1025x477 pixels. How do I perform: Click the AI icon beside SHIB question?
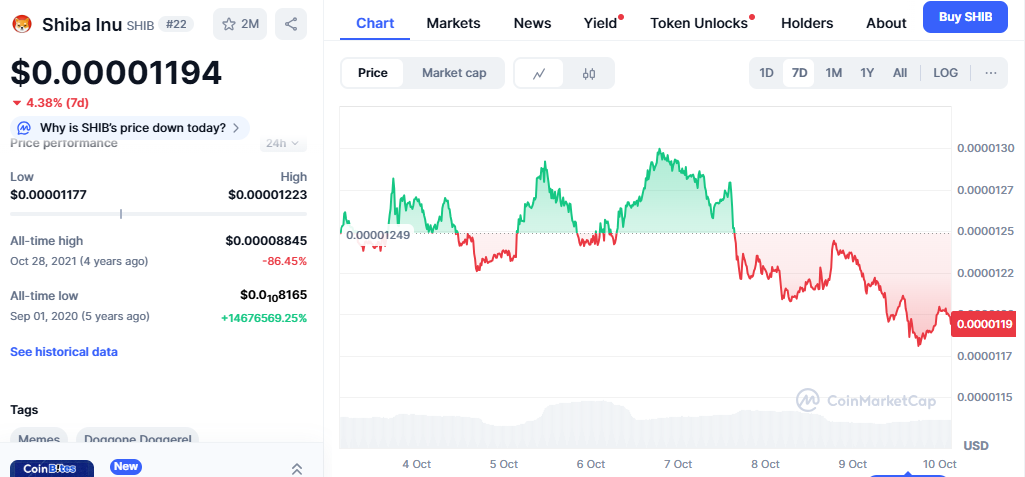click(24, 128)
